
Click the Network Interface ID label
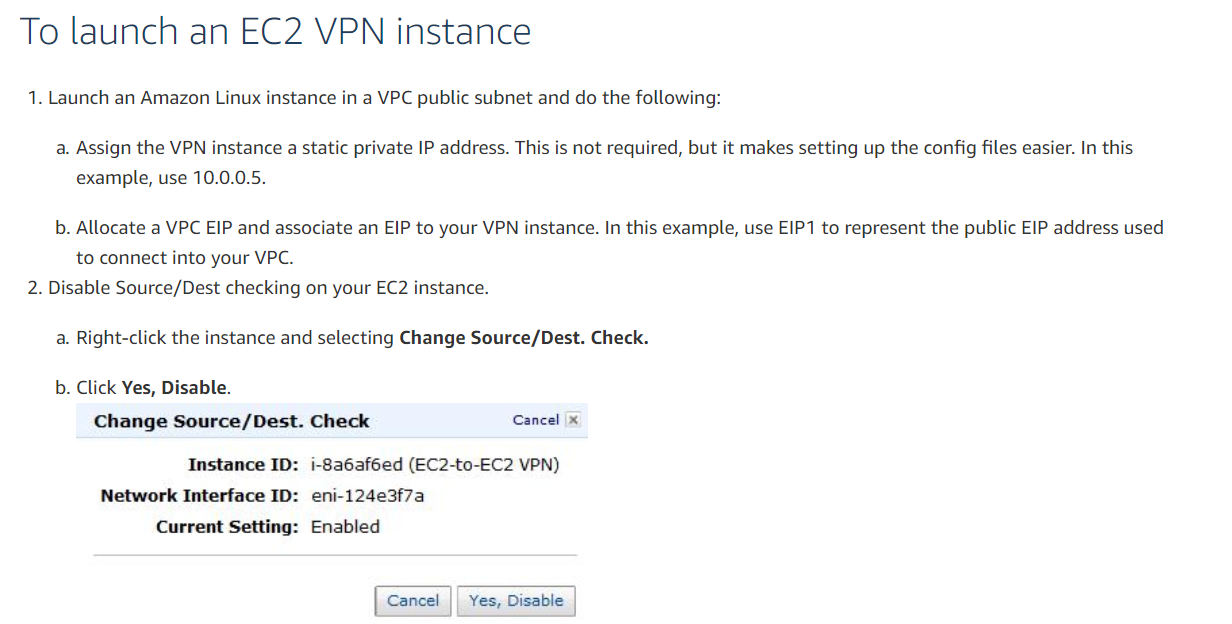pyautogui.click(x=199, y=496)
